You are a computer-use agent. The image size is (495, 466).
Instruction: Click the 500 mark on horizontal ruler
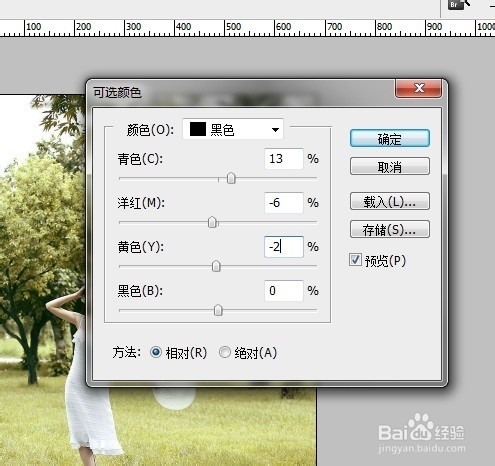(233, 27)
